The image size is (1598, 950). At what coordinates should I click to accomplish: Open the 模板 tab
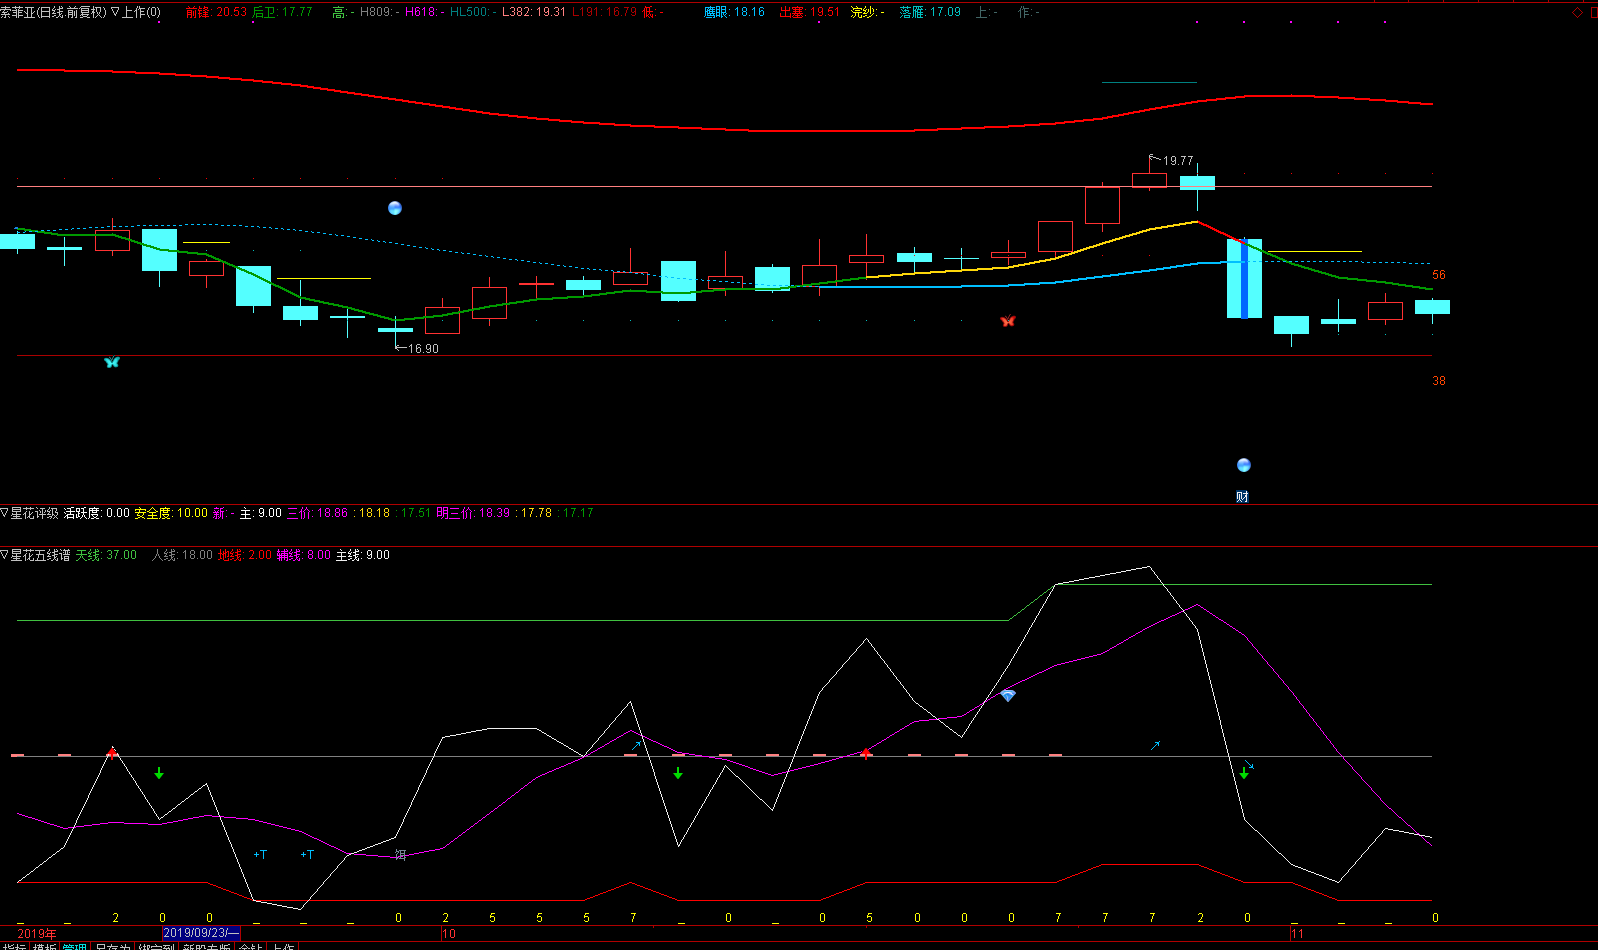(45, 946)
